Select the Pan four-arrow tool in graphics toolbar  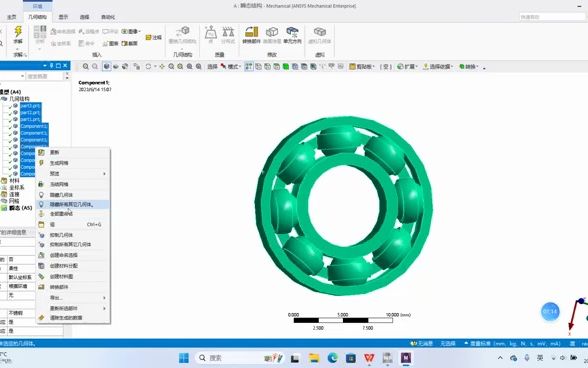[162, 66]
